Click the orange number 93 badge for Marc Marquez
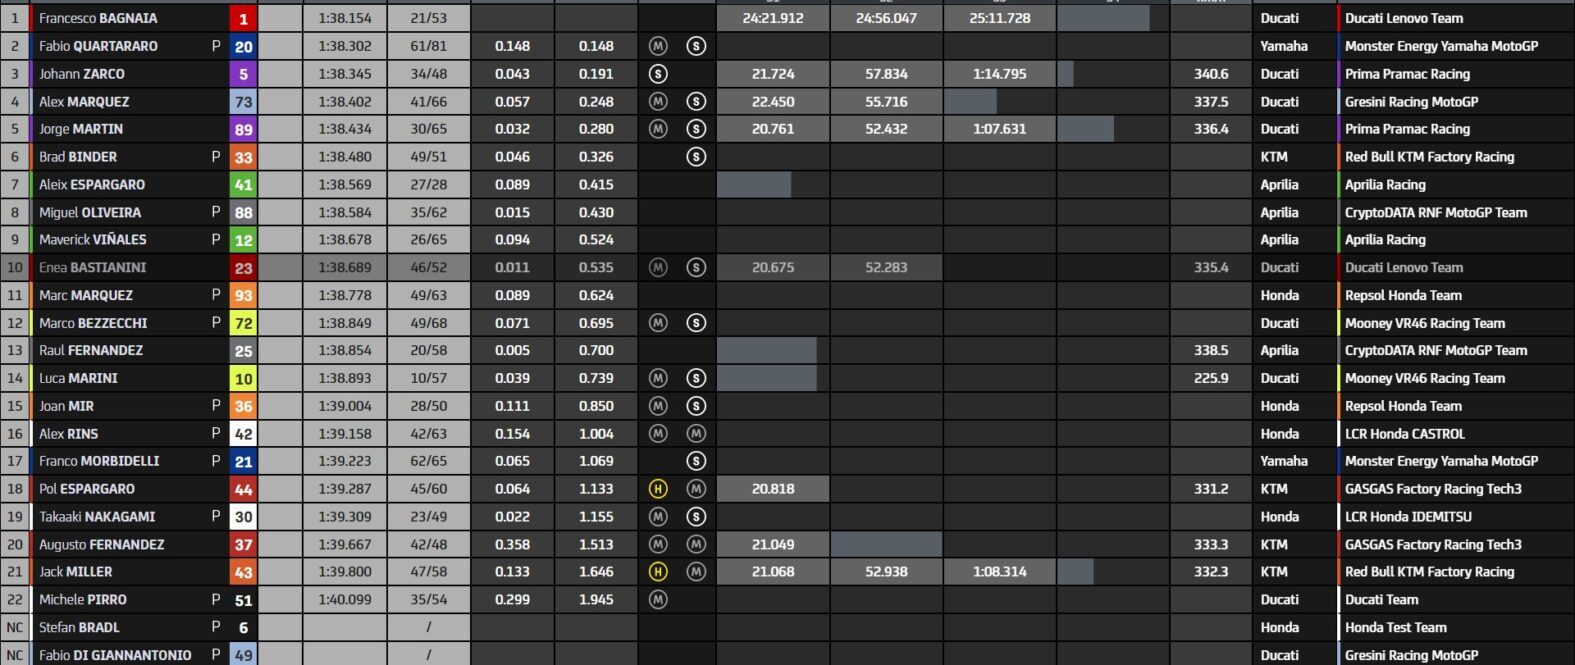The width and height of the screenshot is (1575, 665). (243, 295)
